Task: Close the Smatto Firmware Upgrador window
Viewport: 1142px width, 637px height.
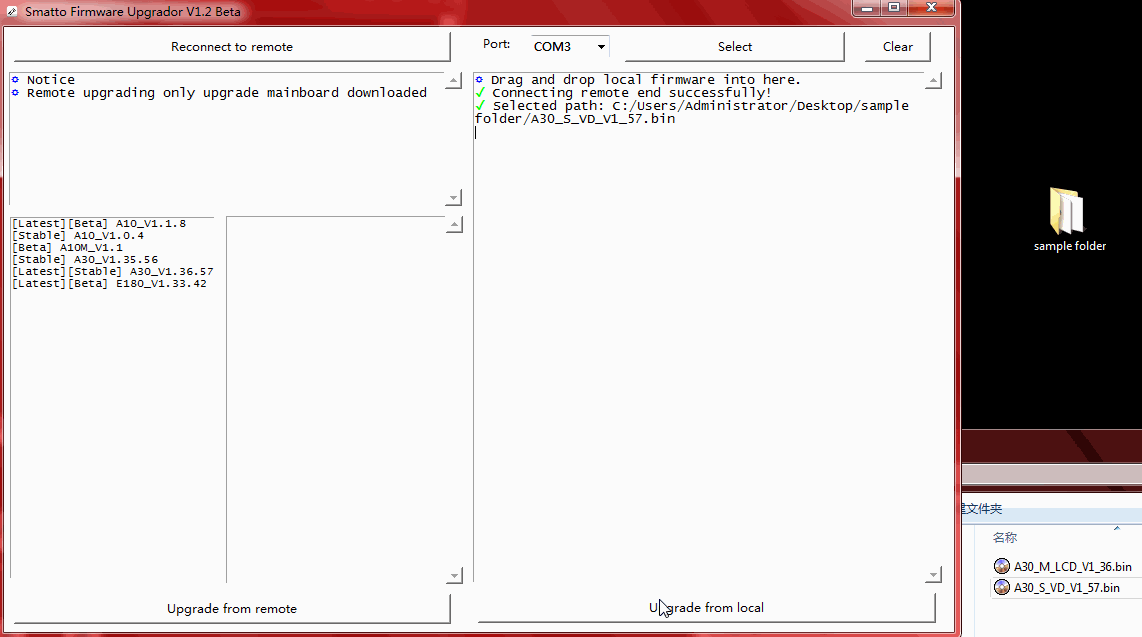Action: click(931, 8)
